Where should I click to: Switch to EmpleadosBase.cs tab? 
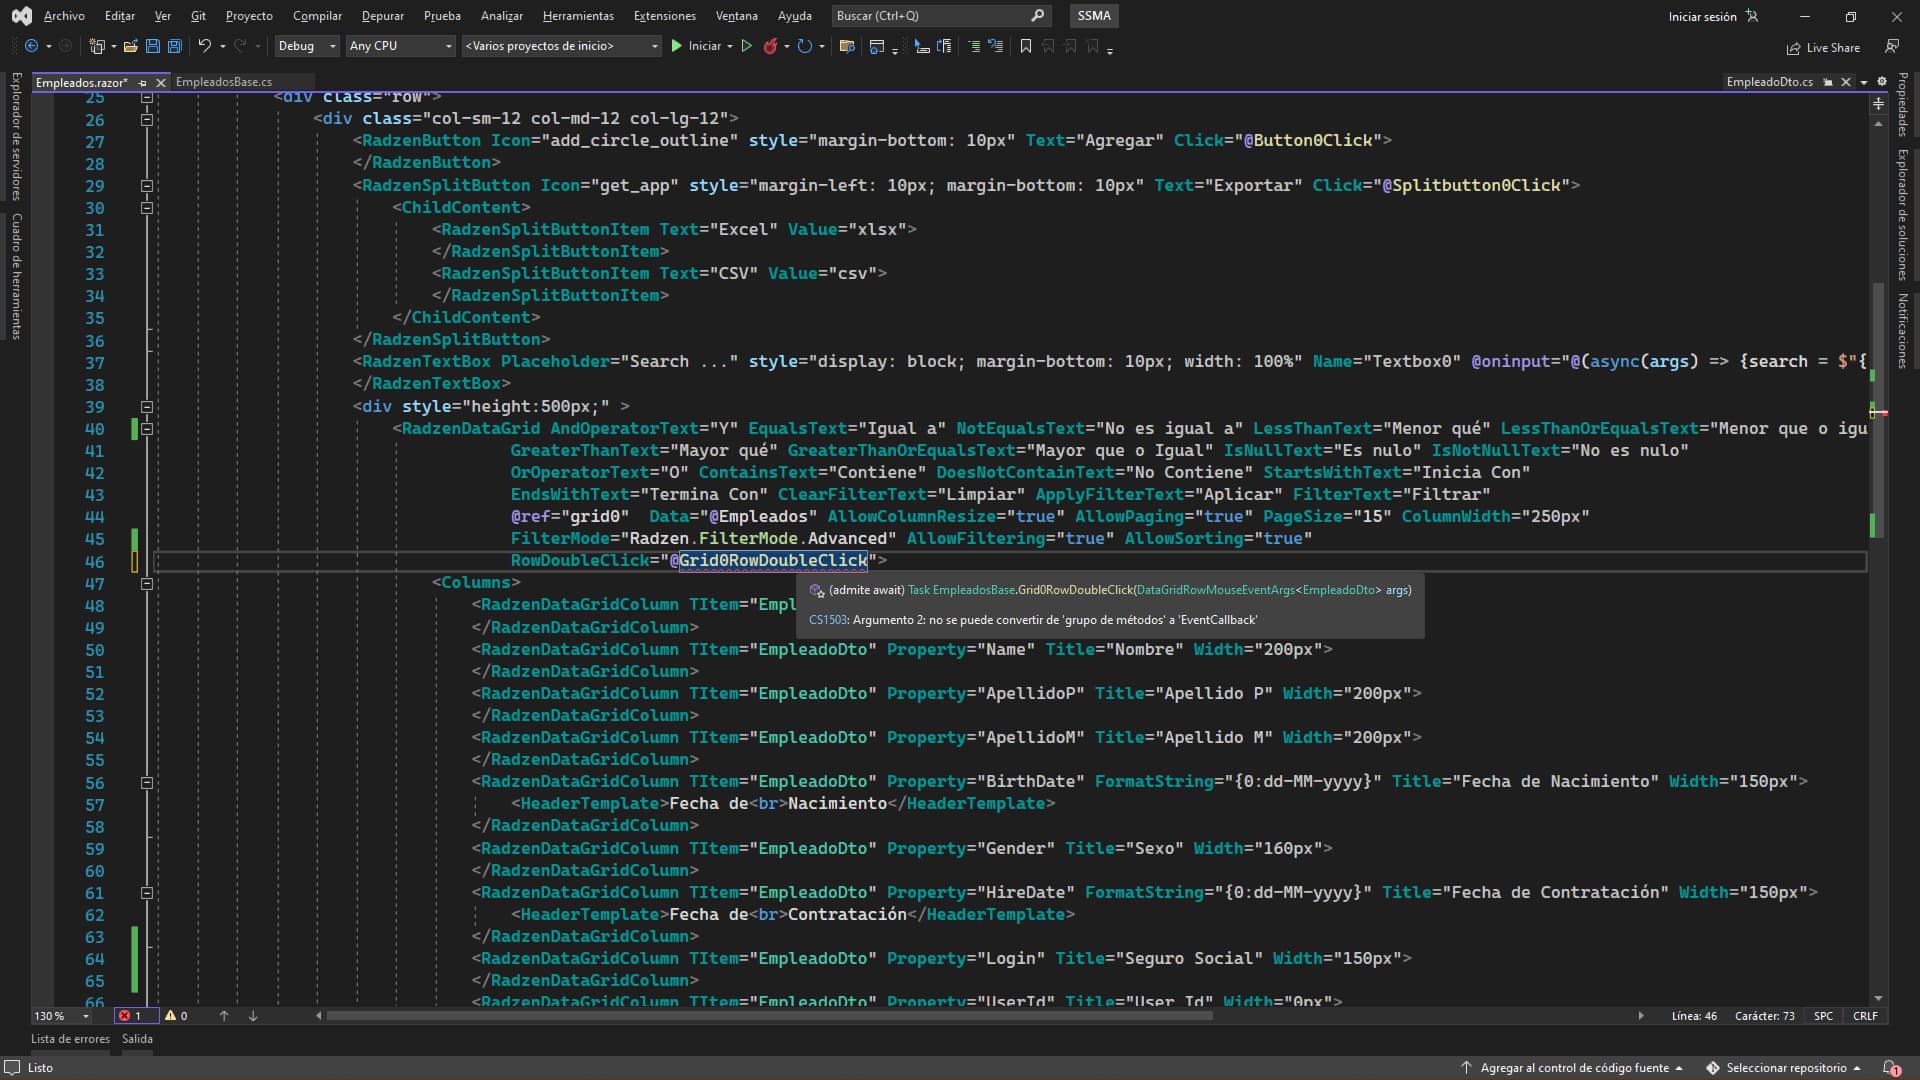pyautogui.click(x=224, y=82)
